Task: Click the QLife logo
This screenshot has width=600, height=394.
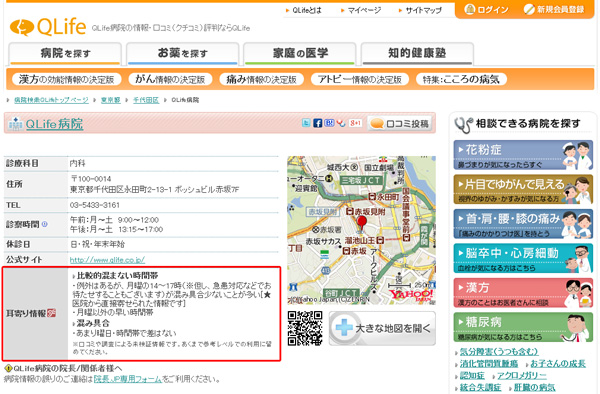Action: click(48, 27)
